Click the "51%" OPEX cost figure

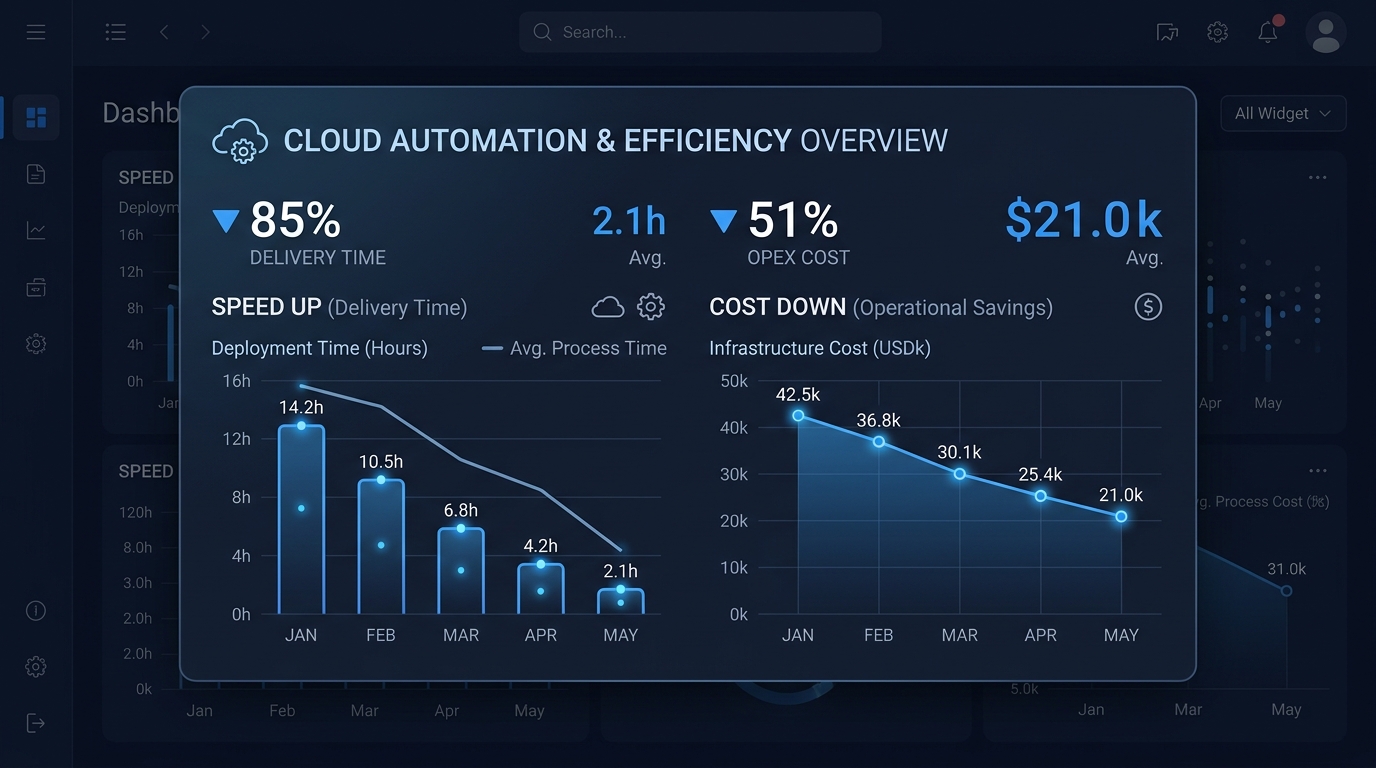pyautogui.click(x=793, y=220)
